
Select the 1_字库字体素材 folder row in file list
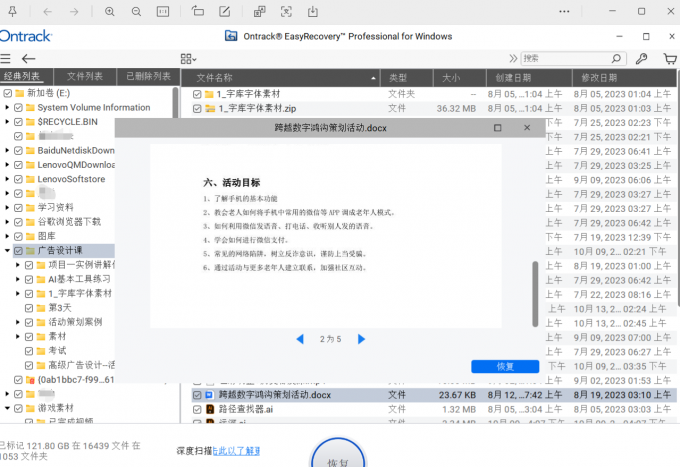coord(432,94)
